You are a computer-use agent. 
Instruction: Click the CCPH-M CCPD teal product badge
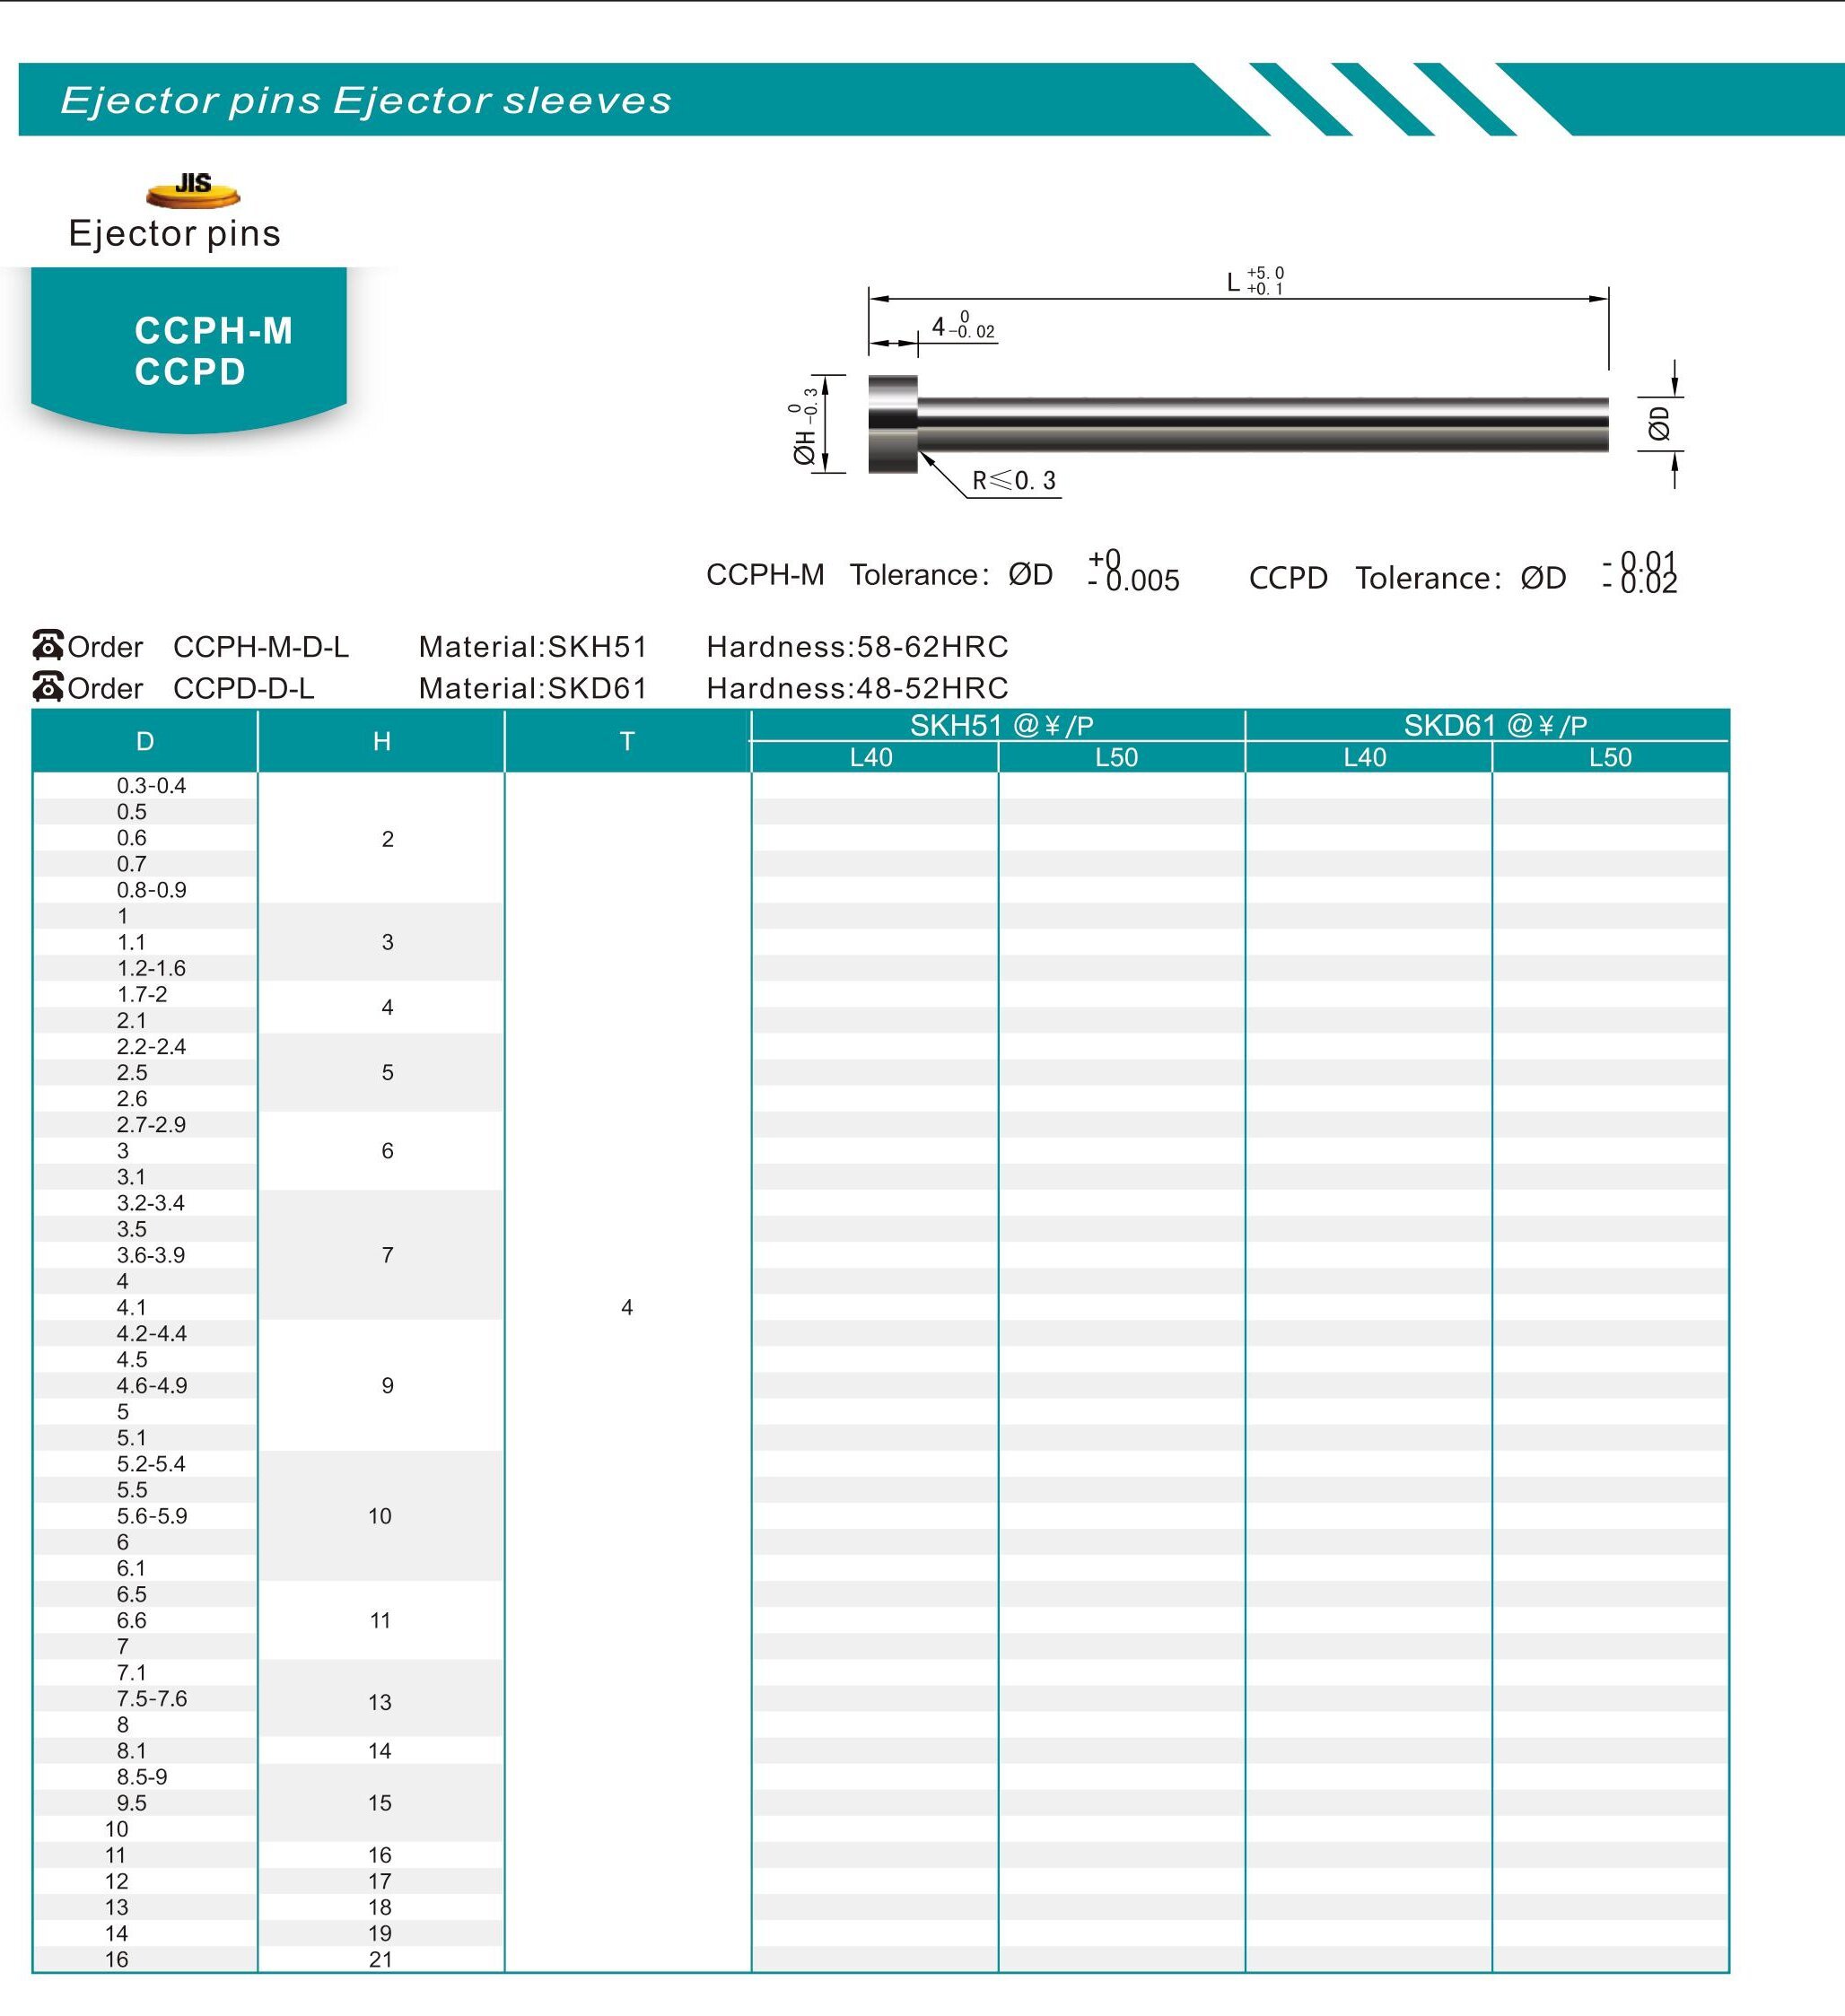tap(189, 350)
